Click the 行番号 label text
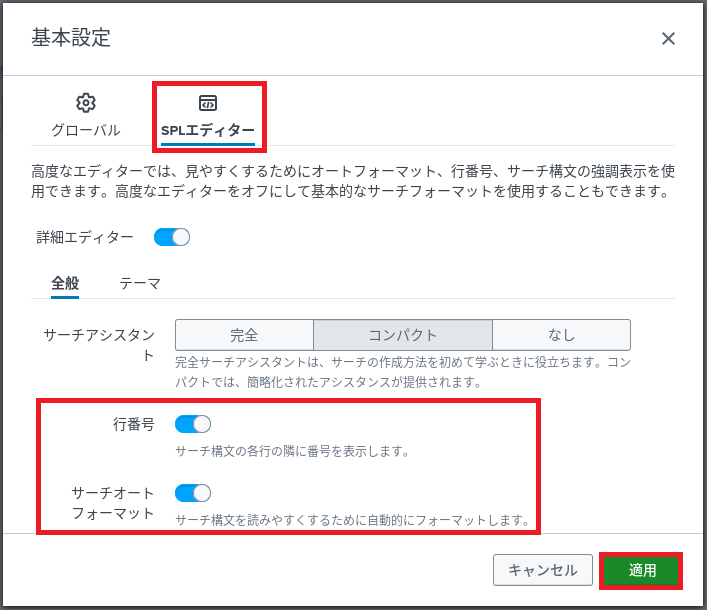Image resolution: width=707 pixels, height=610 pixels. pos(133,424)
